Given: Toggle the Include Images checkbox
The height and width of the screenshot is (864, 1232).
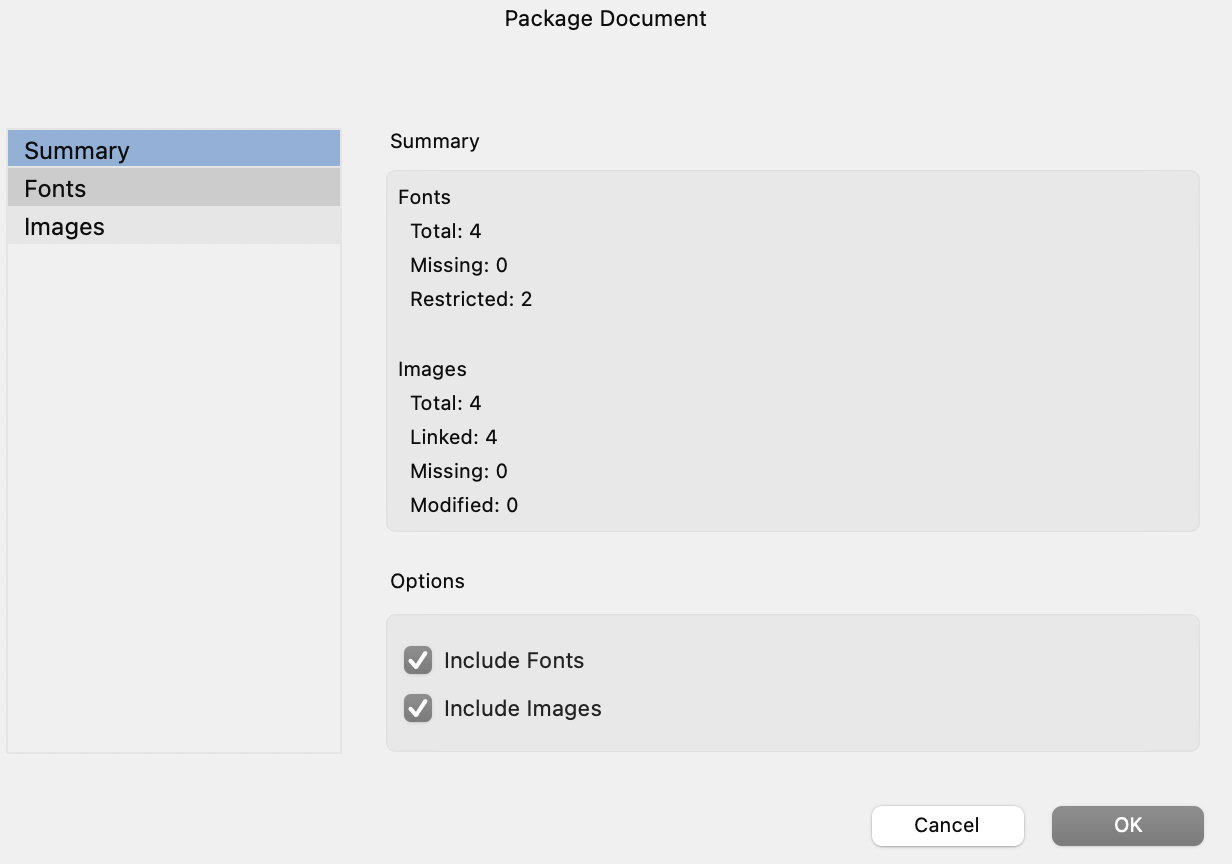Looking at the screenshot, I should click(418, 708).
